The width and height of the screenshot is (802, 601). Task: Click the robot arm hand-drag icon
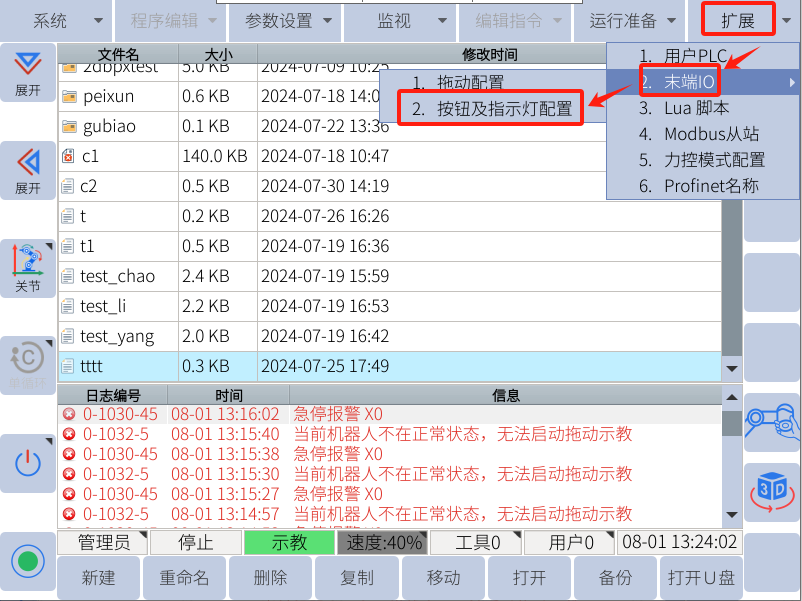click(772, 420)
